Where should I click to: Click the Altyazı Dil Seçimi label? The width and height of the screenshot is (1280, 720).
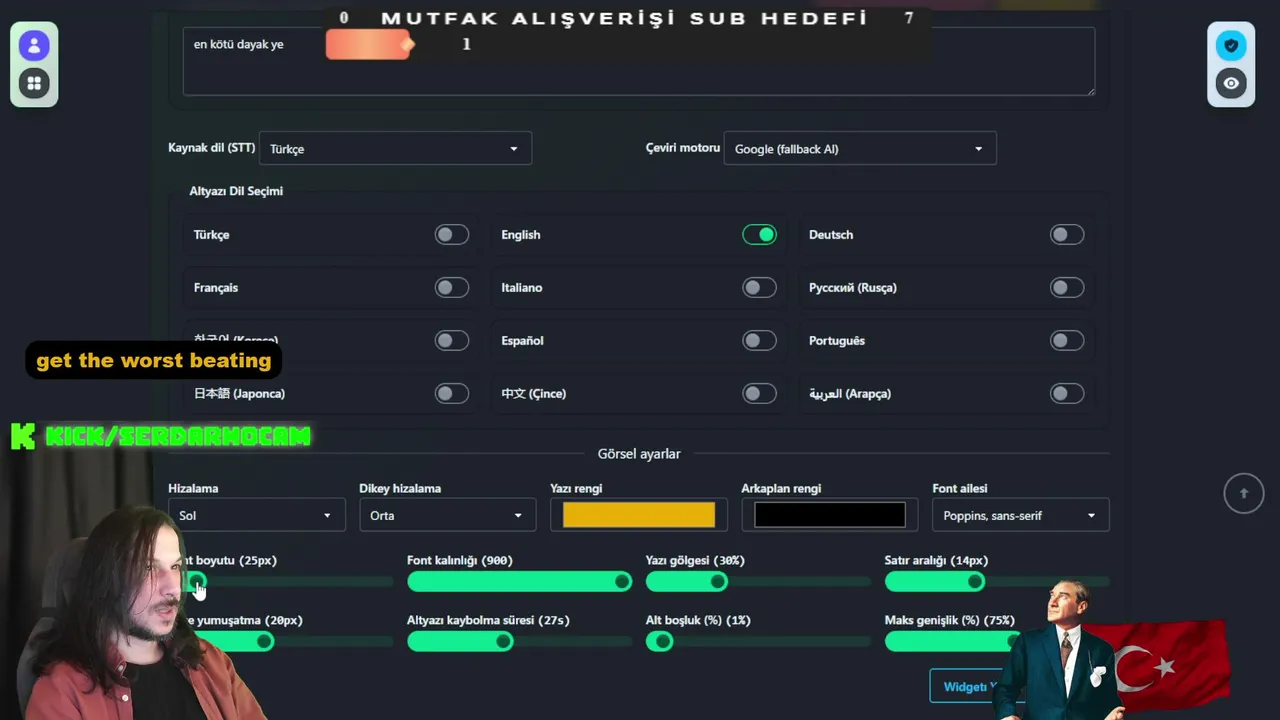(236, 190)
